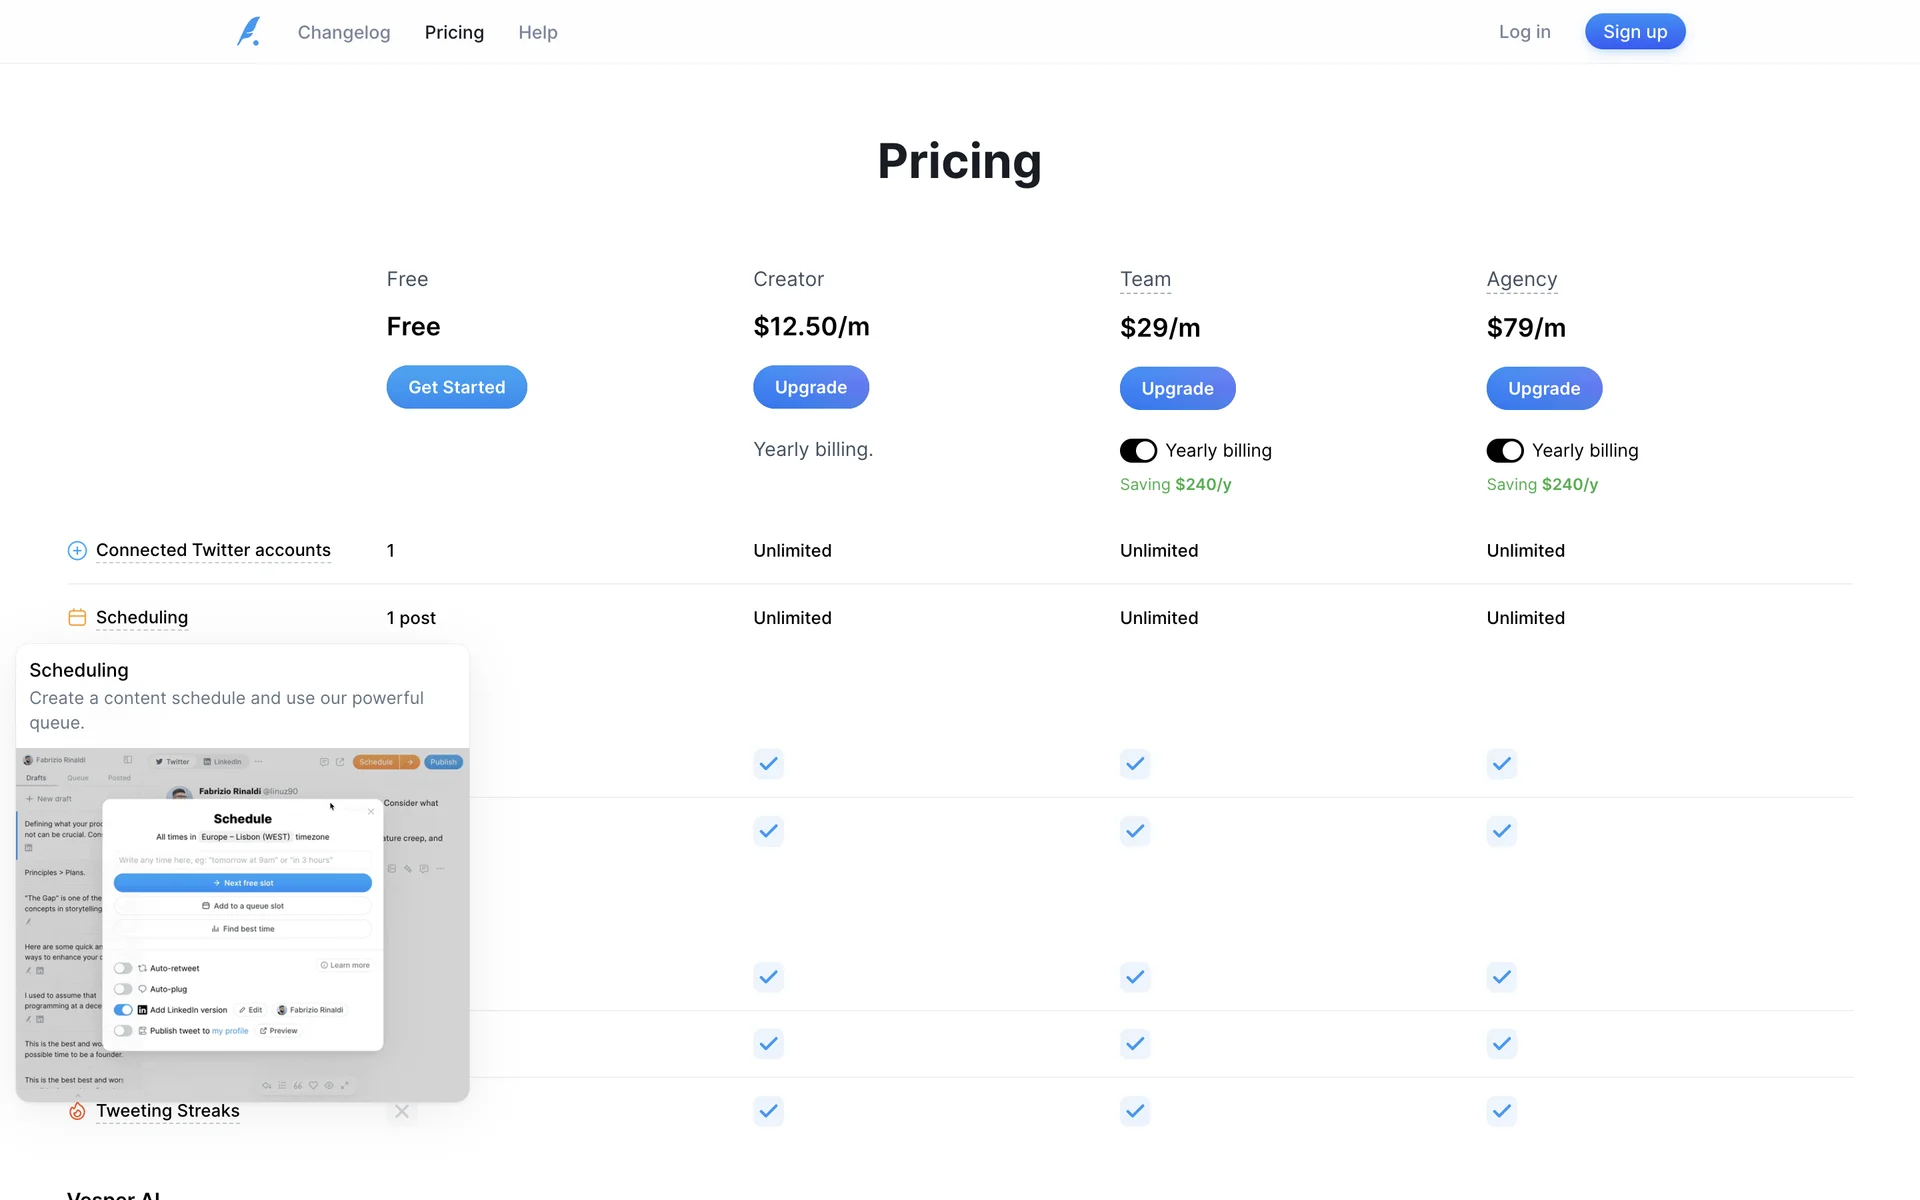Go to the Help page
Image resolution: width=1920 pixels, height=1200 pixels.
(x=538, y=32)
